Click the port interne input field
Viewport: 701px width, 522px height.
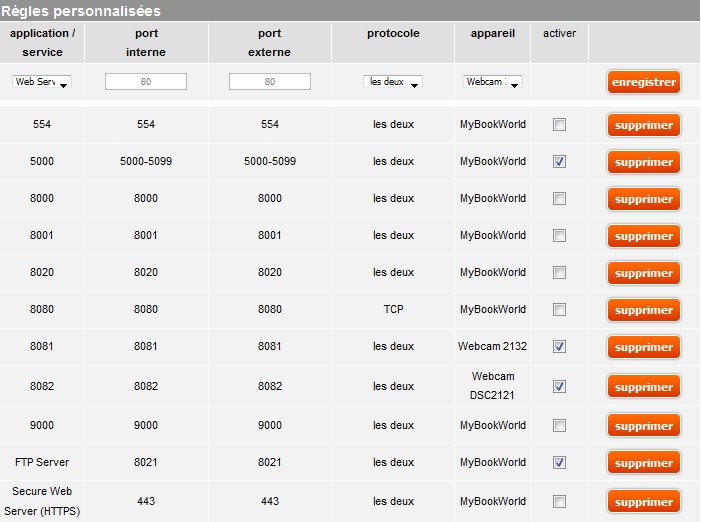pyautogui.click(x=146, y=82)
